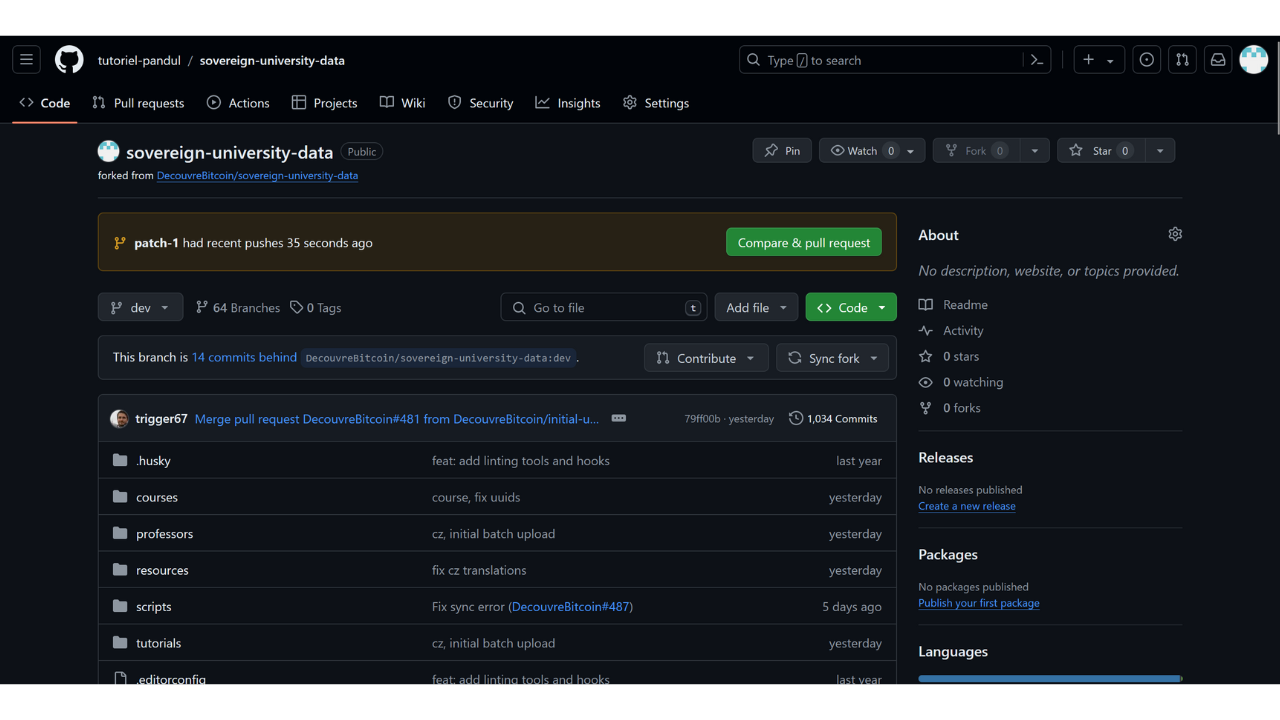Screen dimensions: 1280x720
Task: Click the tutoriel-pandul owner link
Action: pyautogui.click(x=139, y=60)
